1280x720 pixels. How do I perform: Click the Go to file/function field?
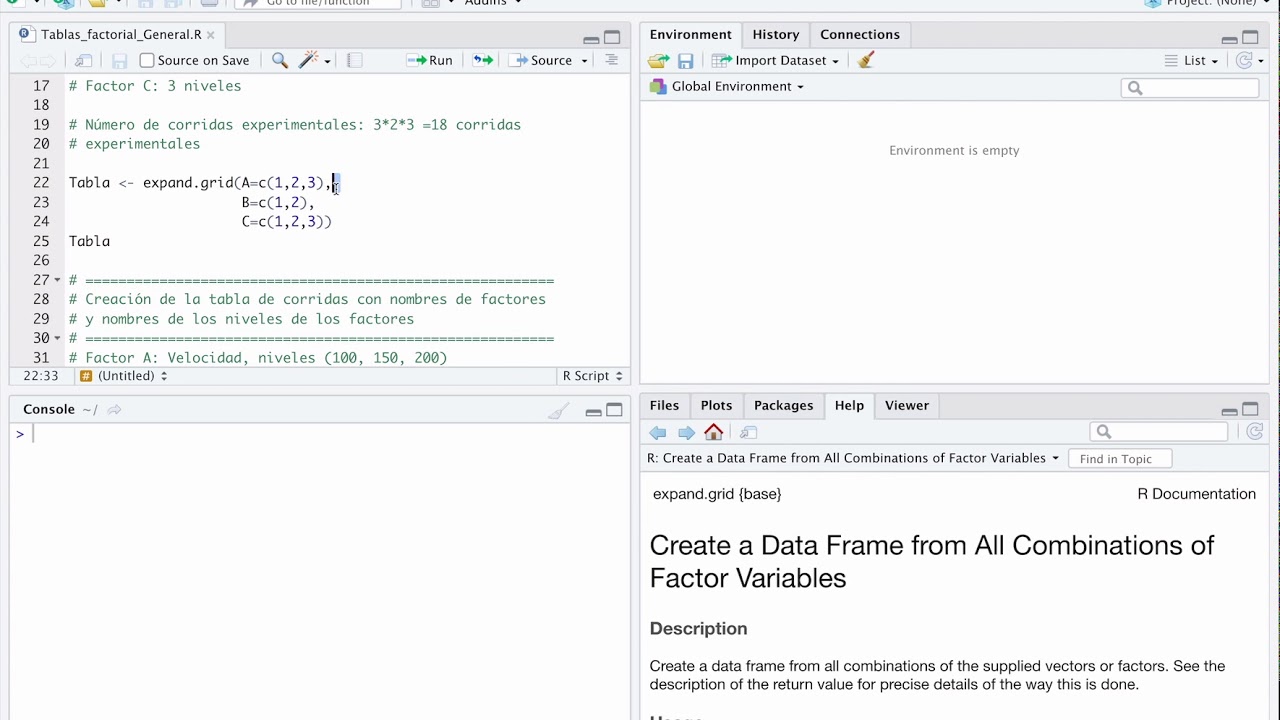pyautogui.click(x=318, y=3)
